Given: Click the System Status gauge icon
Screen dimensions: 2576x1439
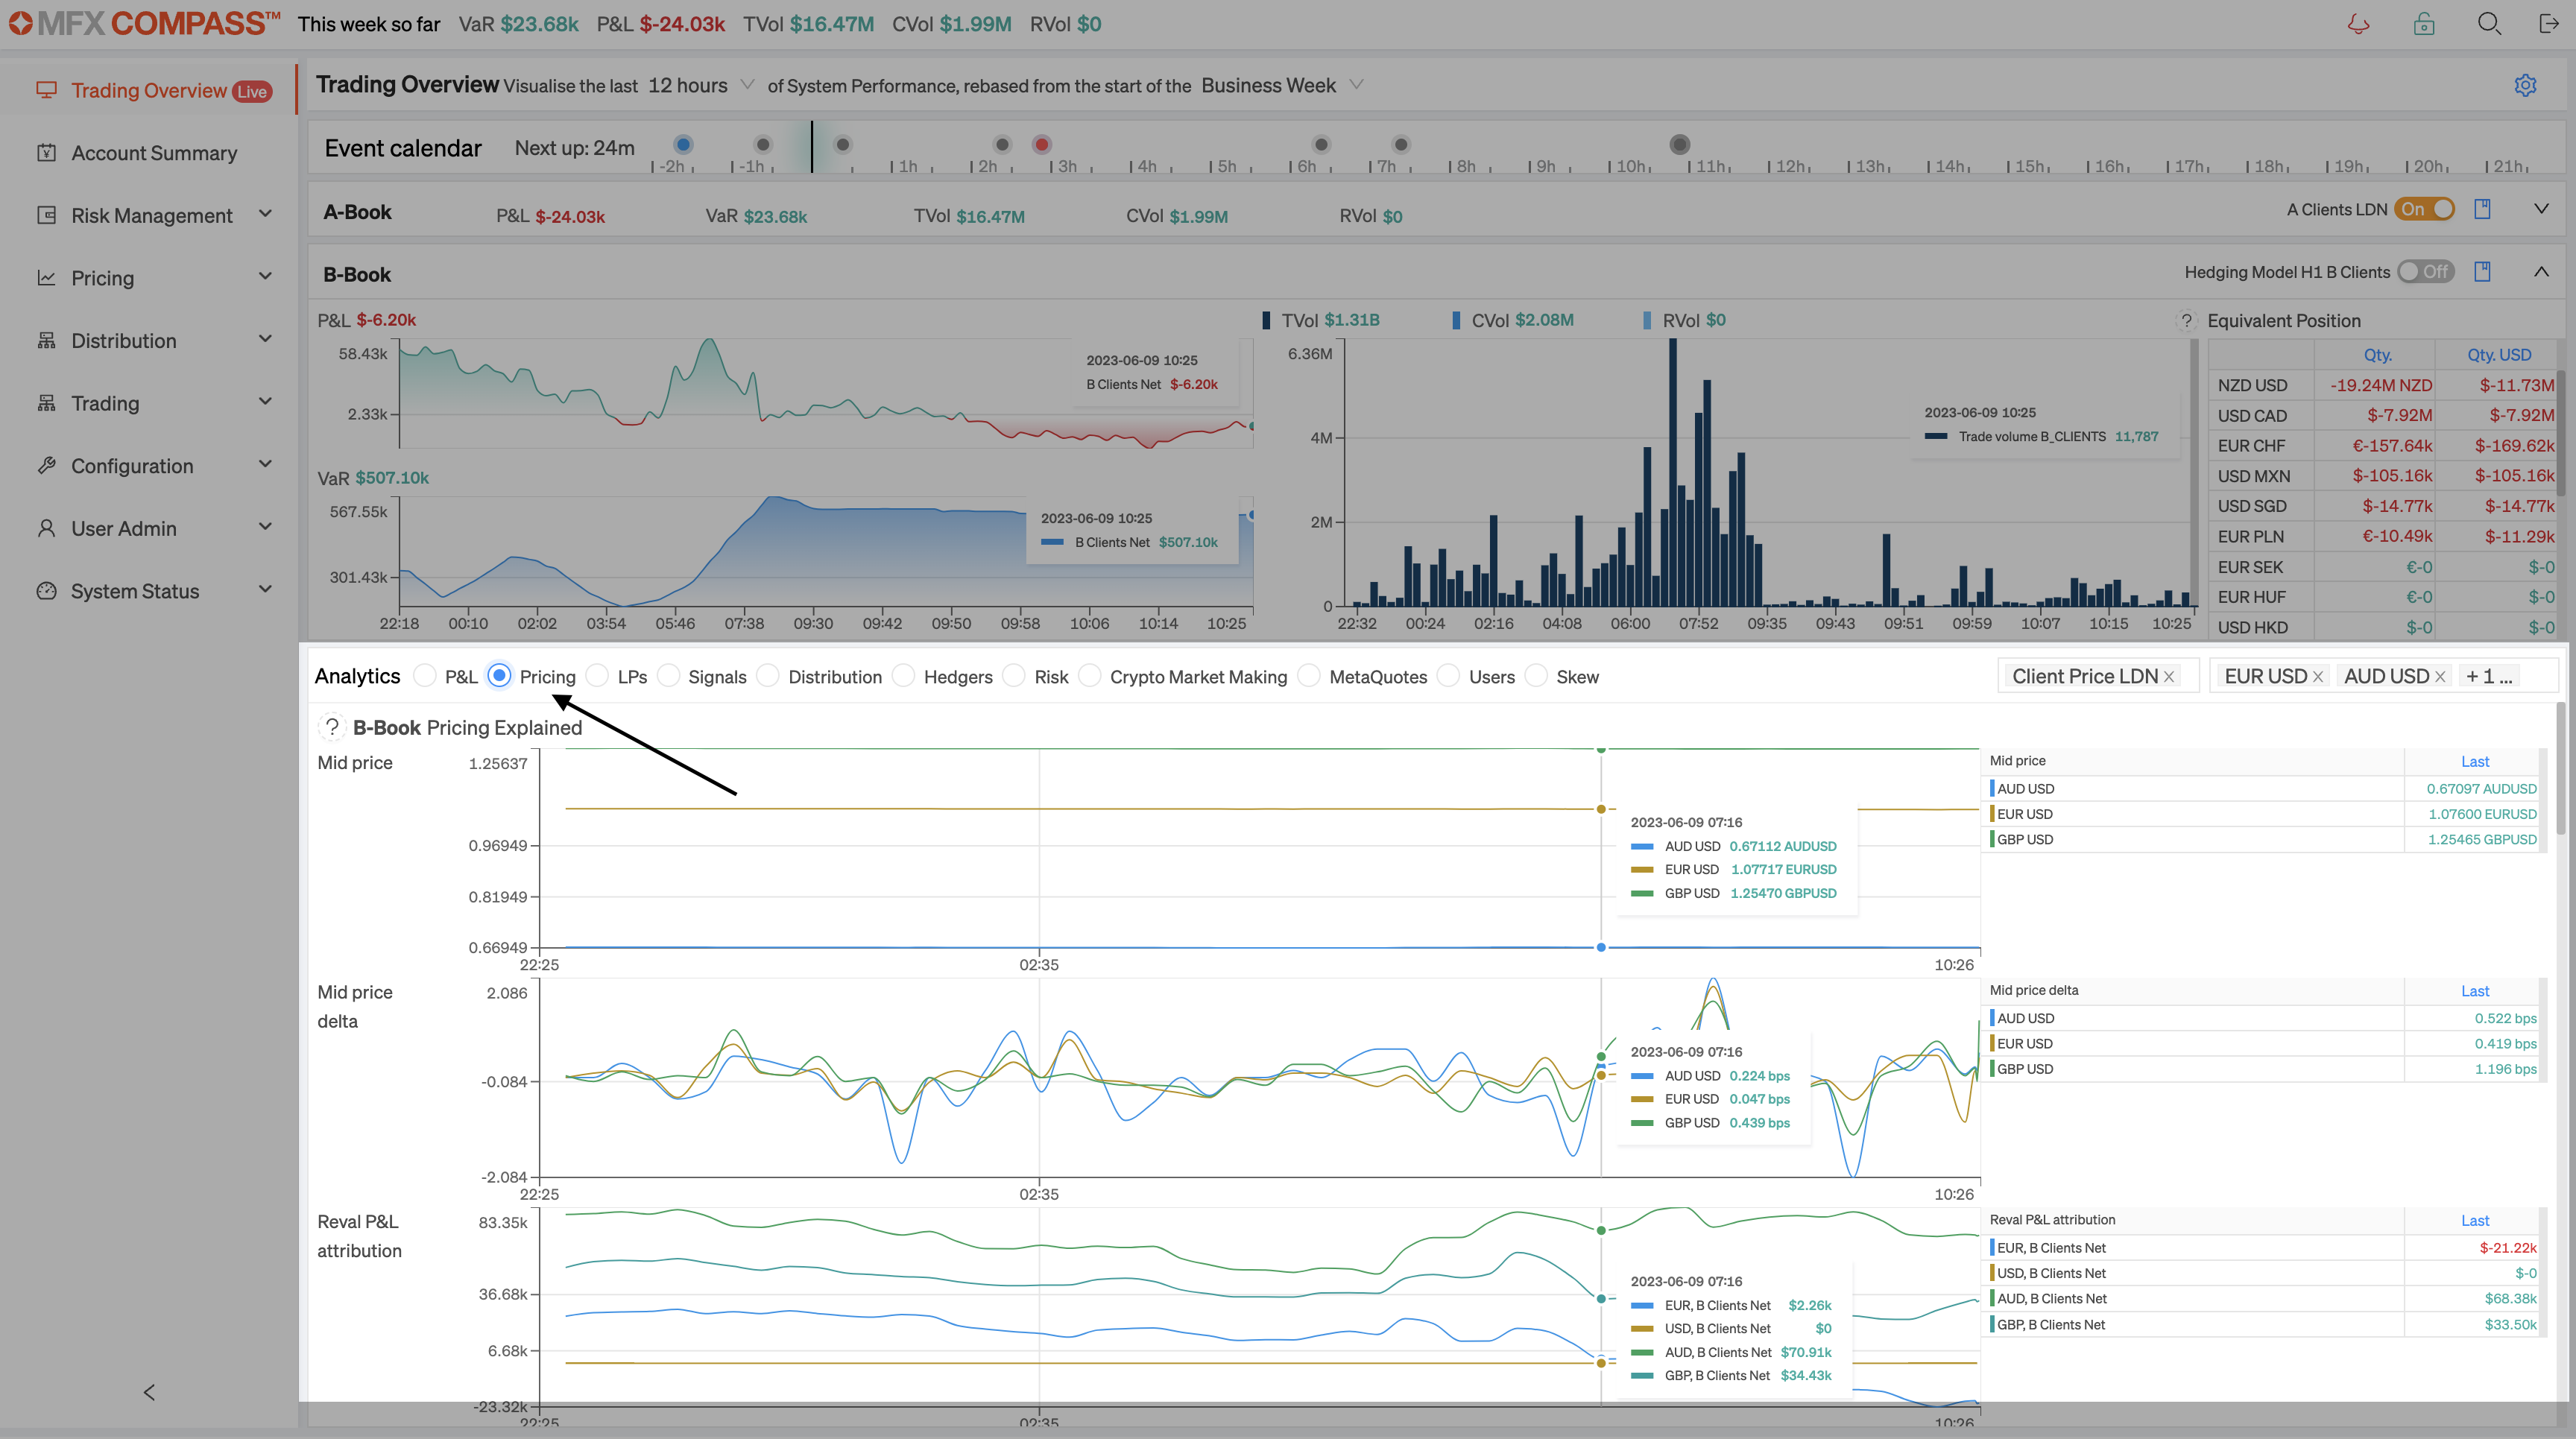Looking at the screenshot, I should click(x=46, y=590).
